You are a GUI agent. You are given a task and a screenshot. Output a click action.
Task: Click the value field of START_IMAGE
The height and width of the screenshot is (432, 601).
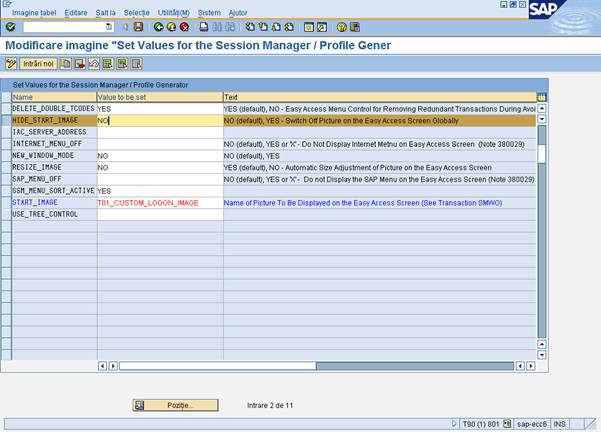coord(160,202)
